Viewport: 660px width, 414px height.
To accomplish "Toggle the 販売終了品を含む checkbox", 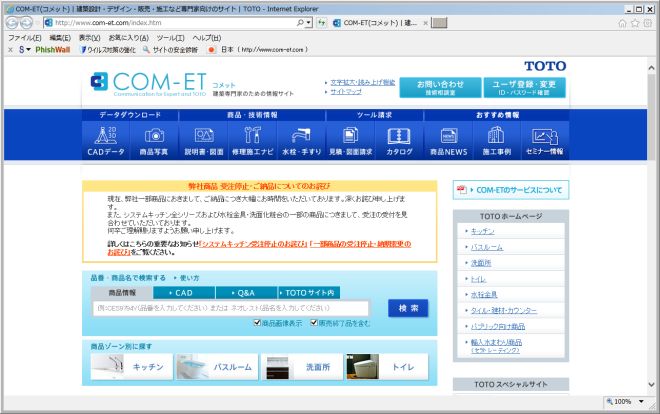I will [314, 323].
